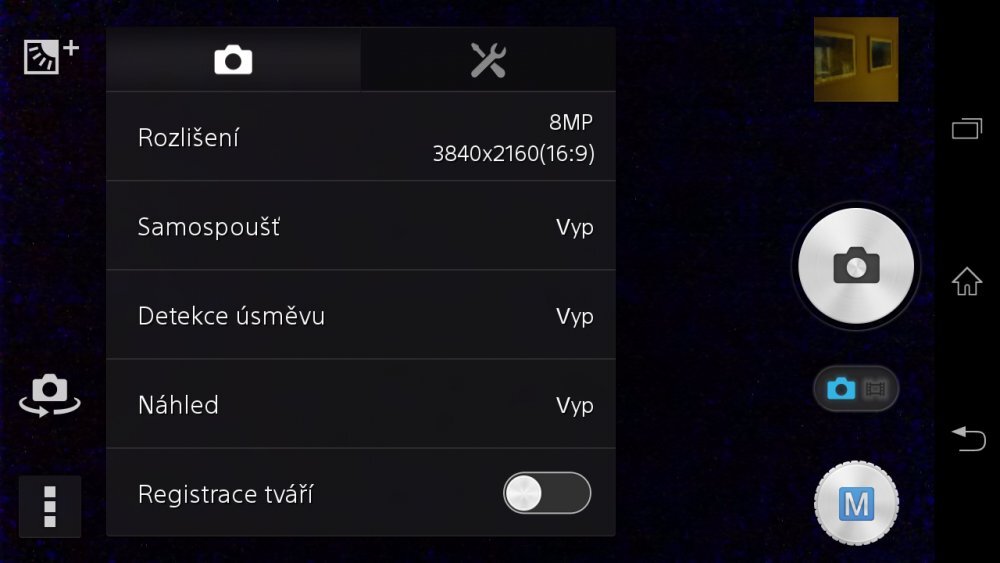Open Rozlišení 8MP resolution options
This screenshot has width=1000, height=563.
361,136
